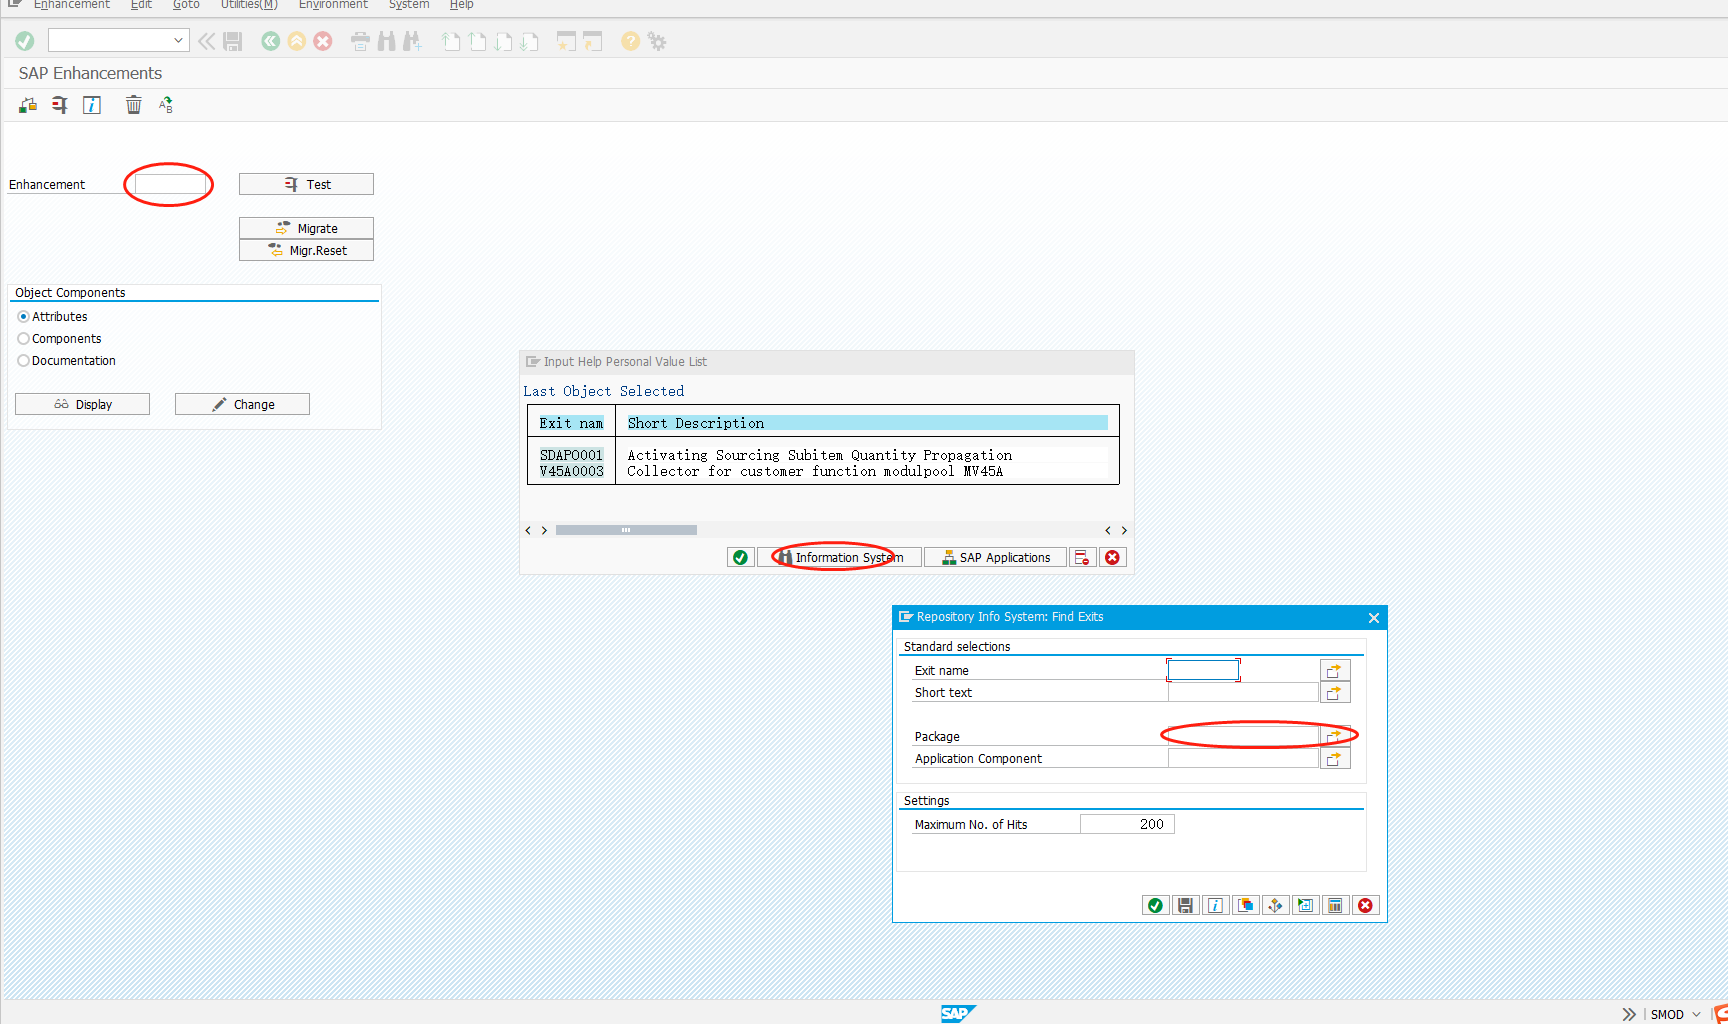Click the green Copy checkmark in Input Help dialog
Image resolution: width=1728 pixels, height=1024 pixels.
(x=740, y=557)
